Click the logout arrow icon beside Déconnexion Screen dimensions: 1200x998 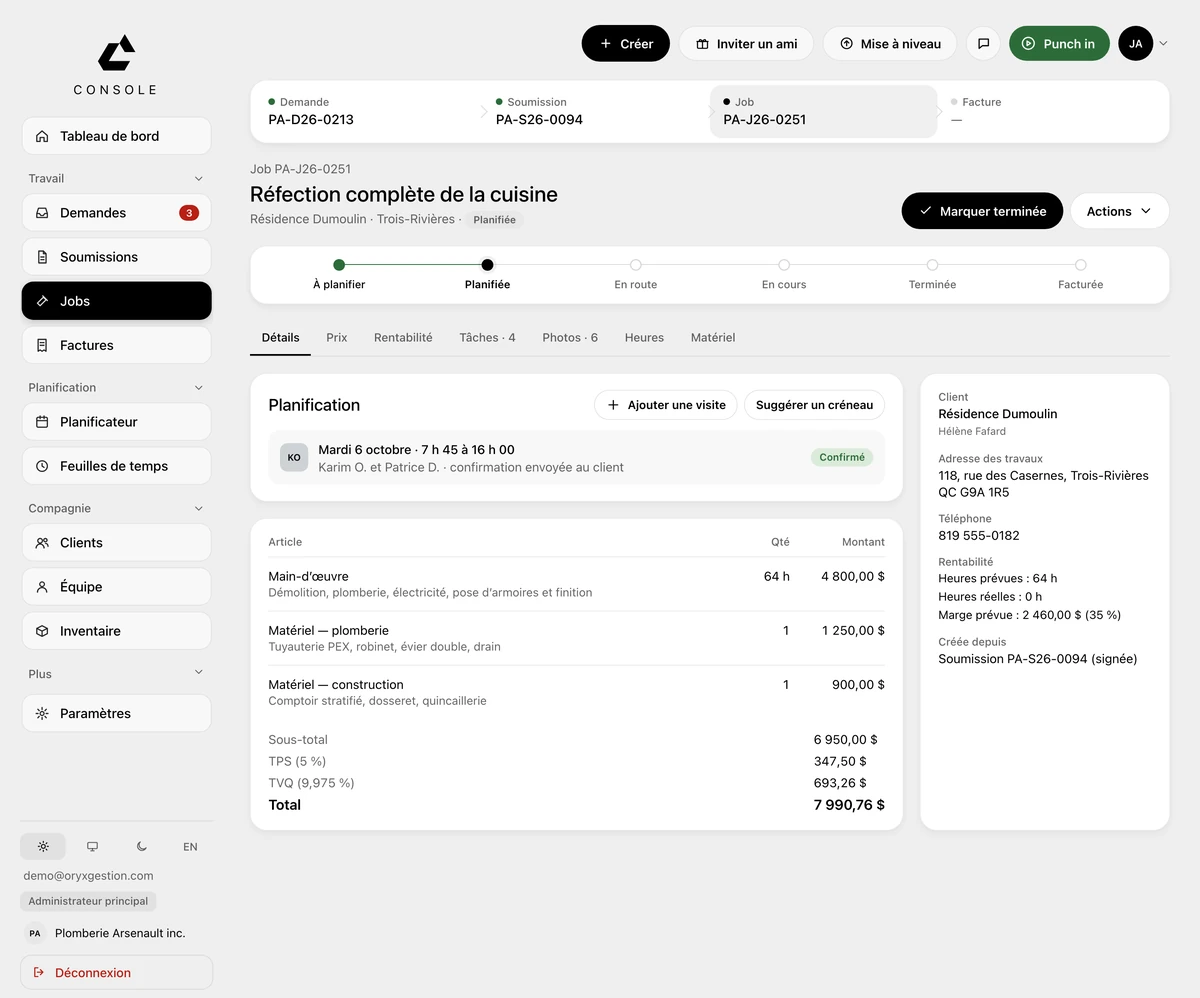click(x=39, y=972)
